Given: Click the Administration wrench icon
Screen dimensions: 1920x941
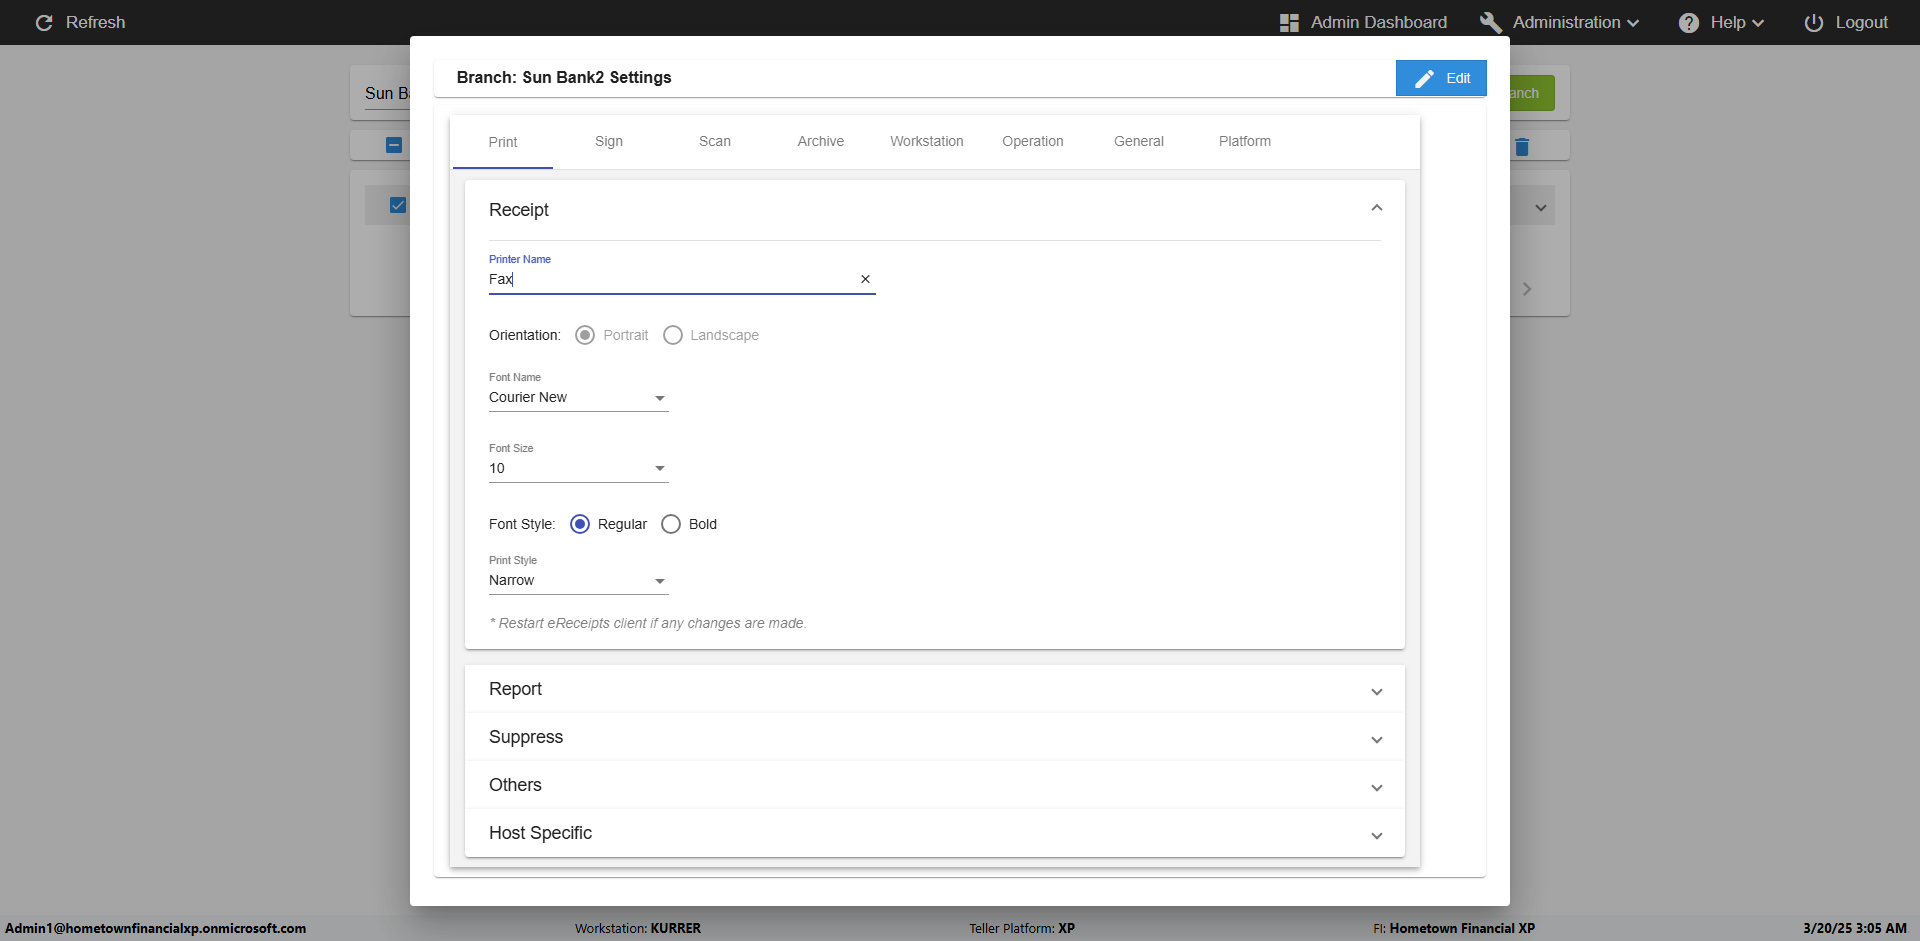Looking at the screenshot, I should (1490, 23).
